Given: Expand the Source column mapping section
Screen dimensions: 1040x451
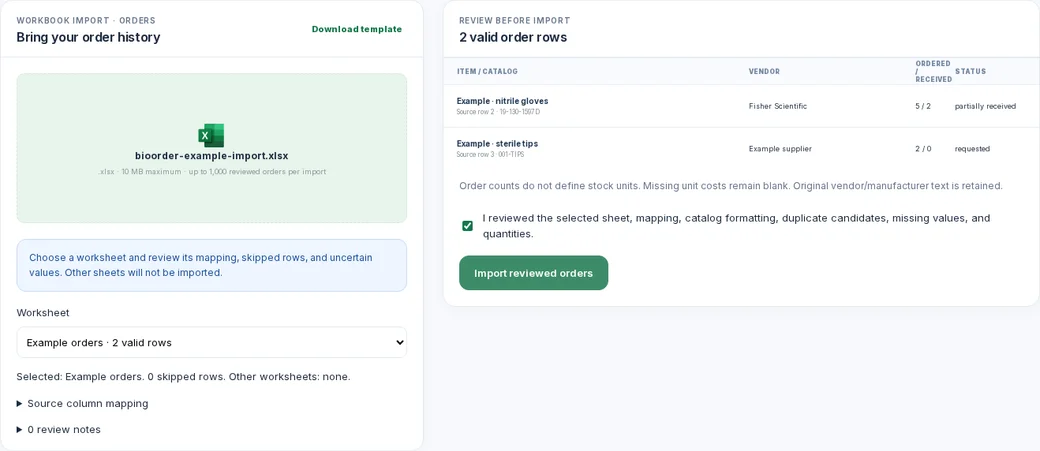Looking at the screenshot, I should point(82,403).
